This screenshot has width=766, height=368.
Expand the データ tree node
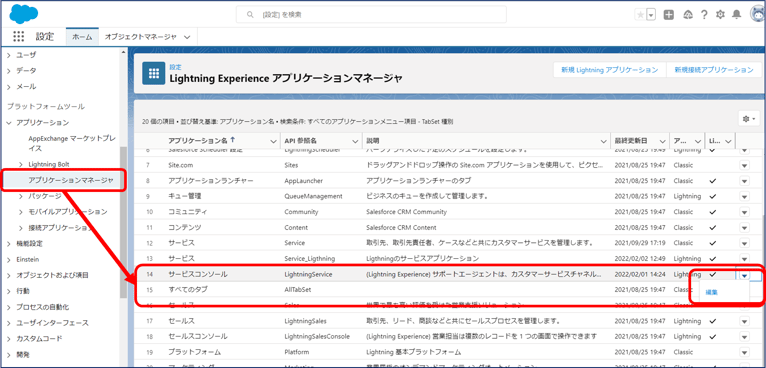coord(9,70)
